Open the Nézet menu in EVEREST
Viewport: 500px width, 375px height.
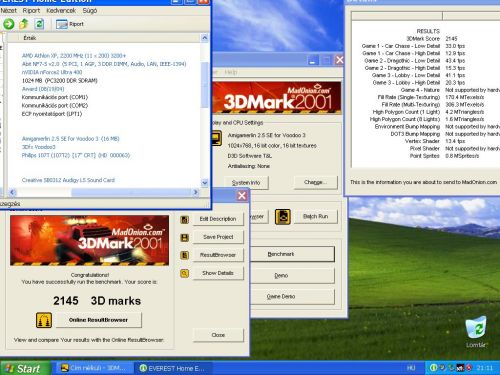pos(9,11)
